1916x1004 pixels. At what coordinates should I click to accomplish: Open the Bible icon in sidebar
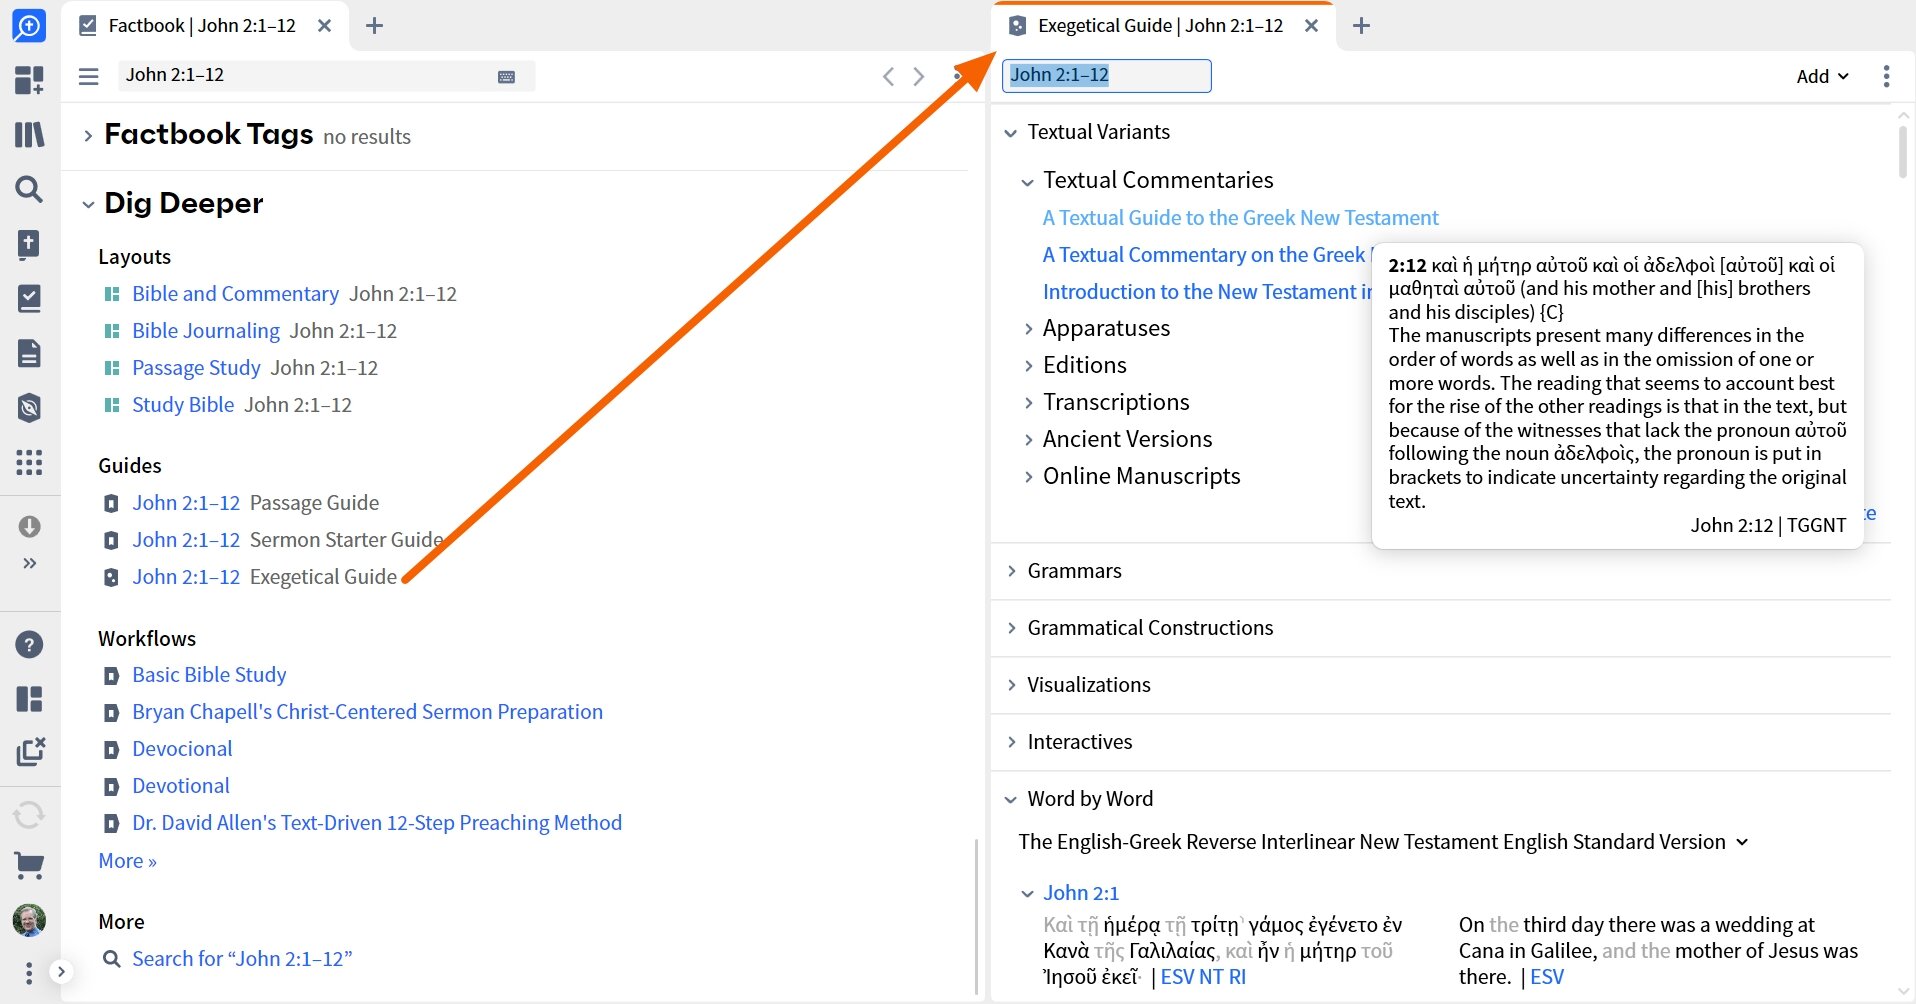point(29,244)
